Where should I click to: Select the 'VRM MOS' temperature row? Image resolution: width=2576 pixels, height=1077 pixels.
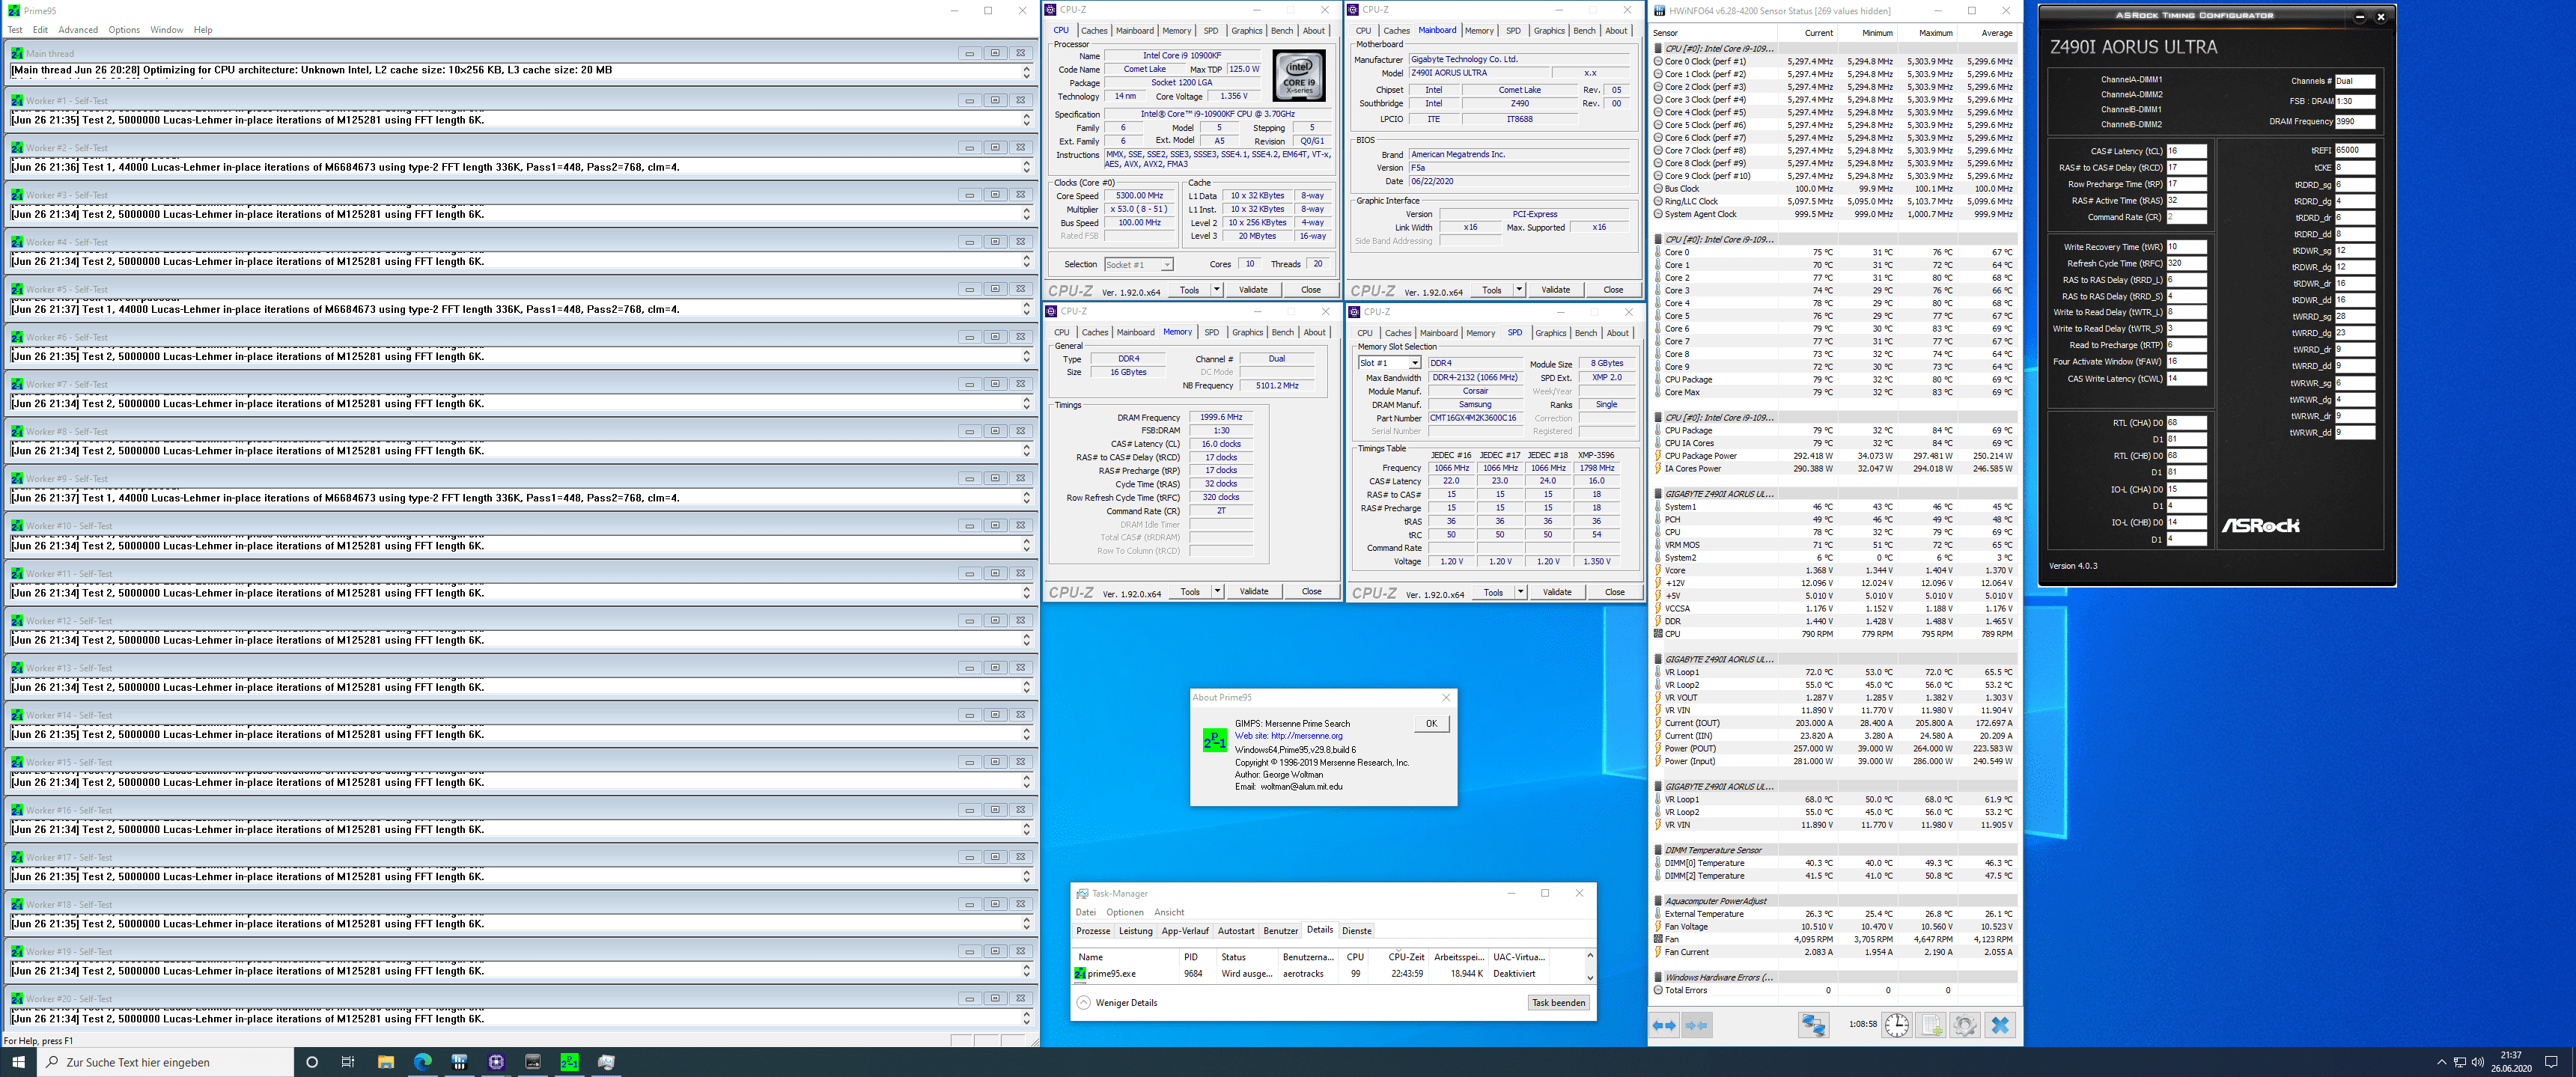[1834, 545]
